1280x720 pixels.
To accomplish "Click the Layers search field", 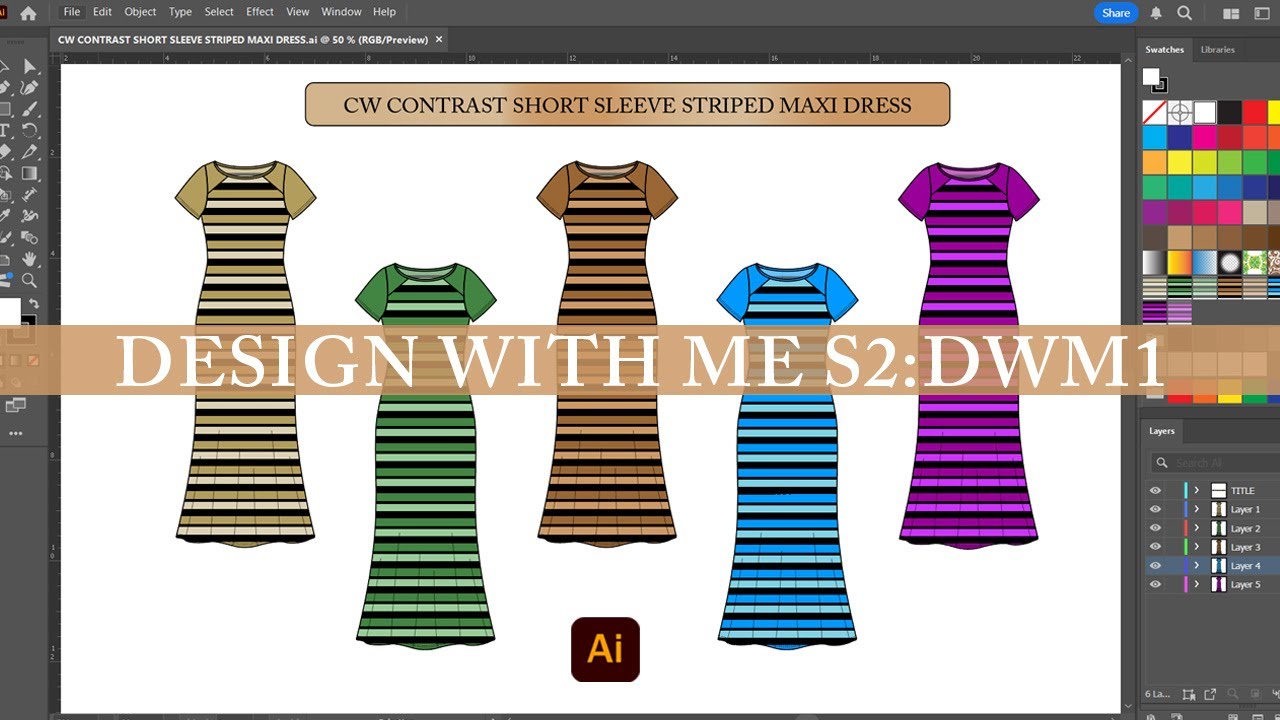I will (1214, 462).
